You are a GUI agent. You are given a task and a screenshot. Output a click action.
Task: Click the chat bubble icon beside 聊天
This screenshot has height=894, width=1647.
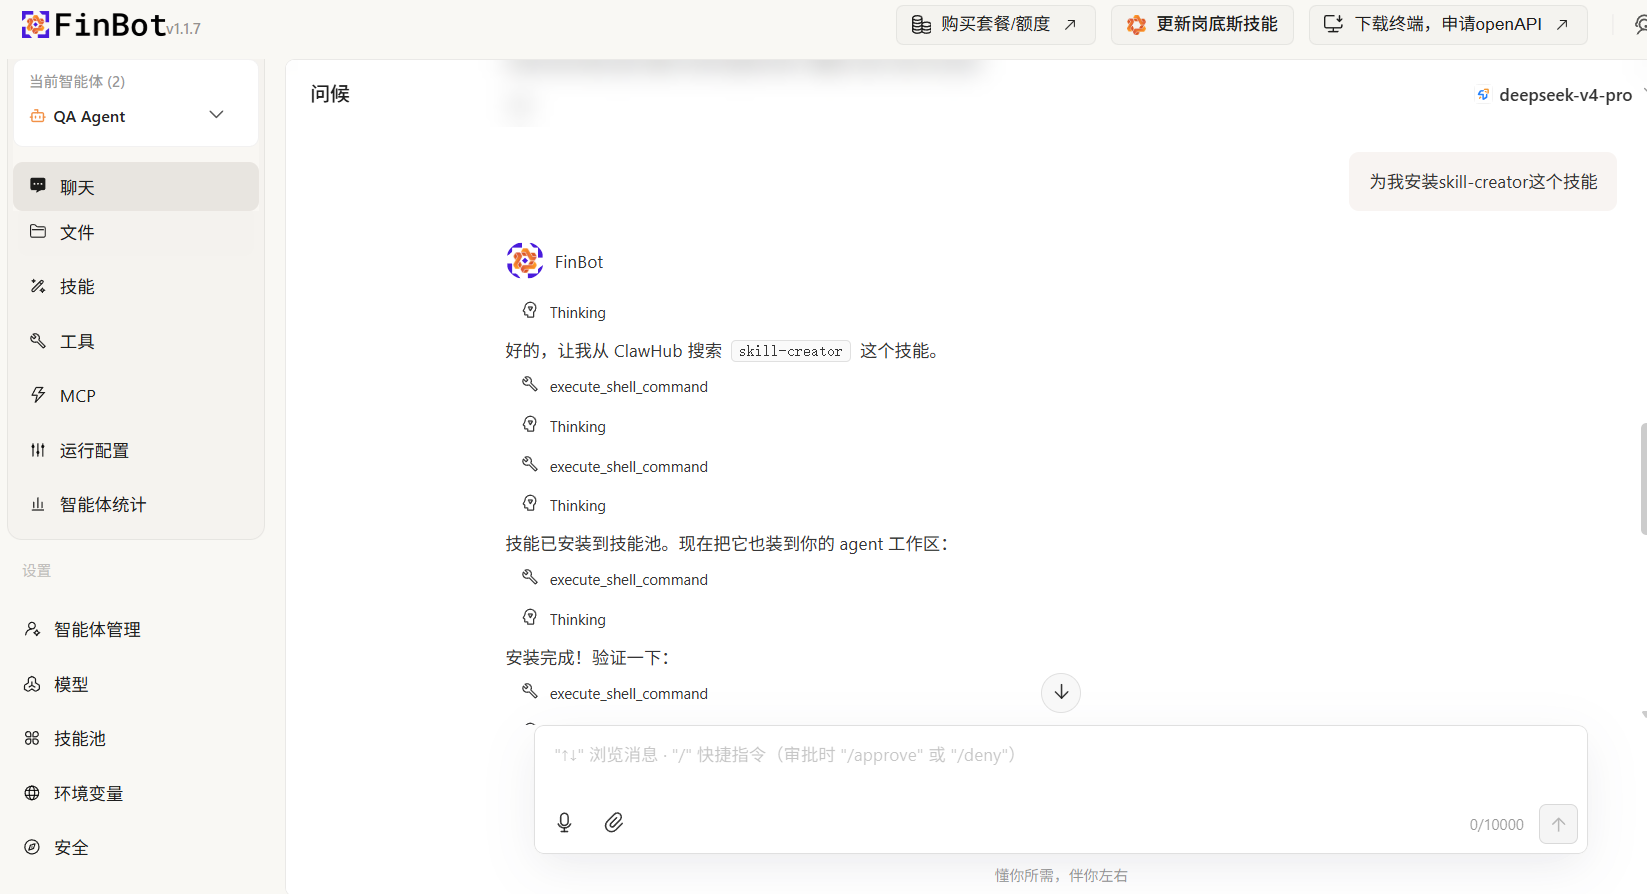click(x=38, y=185)
